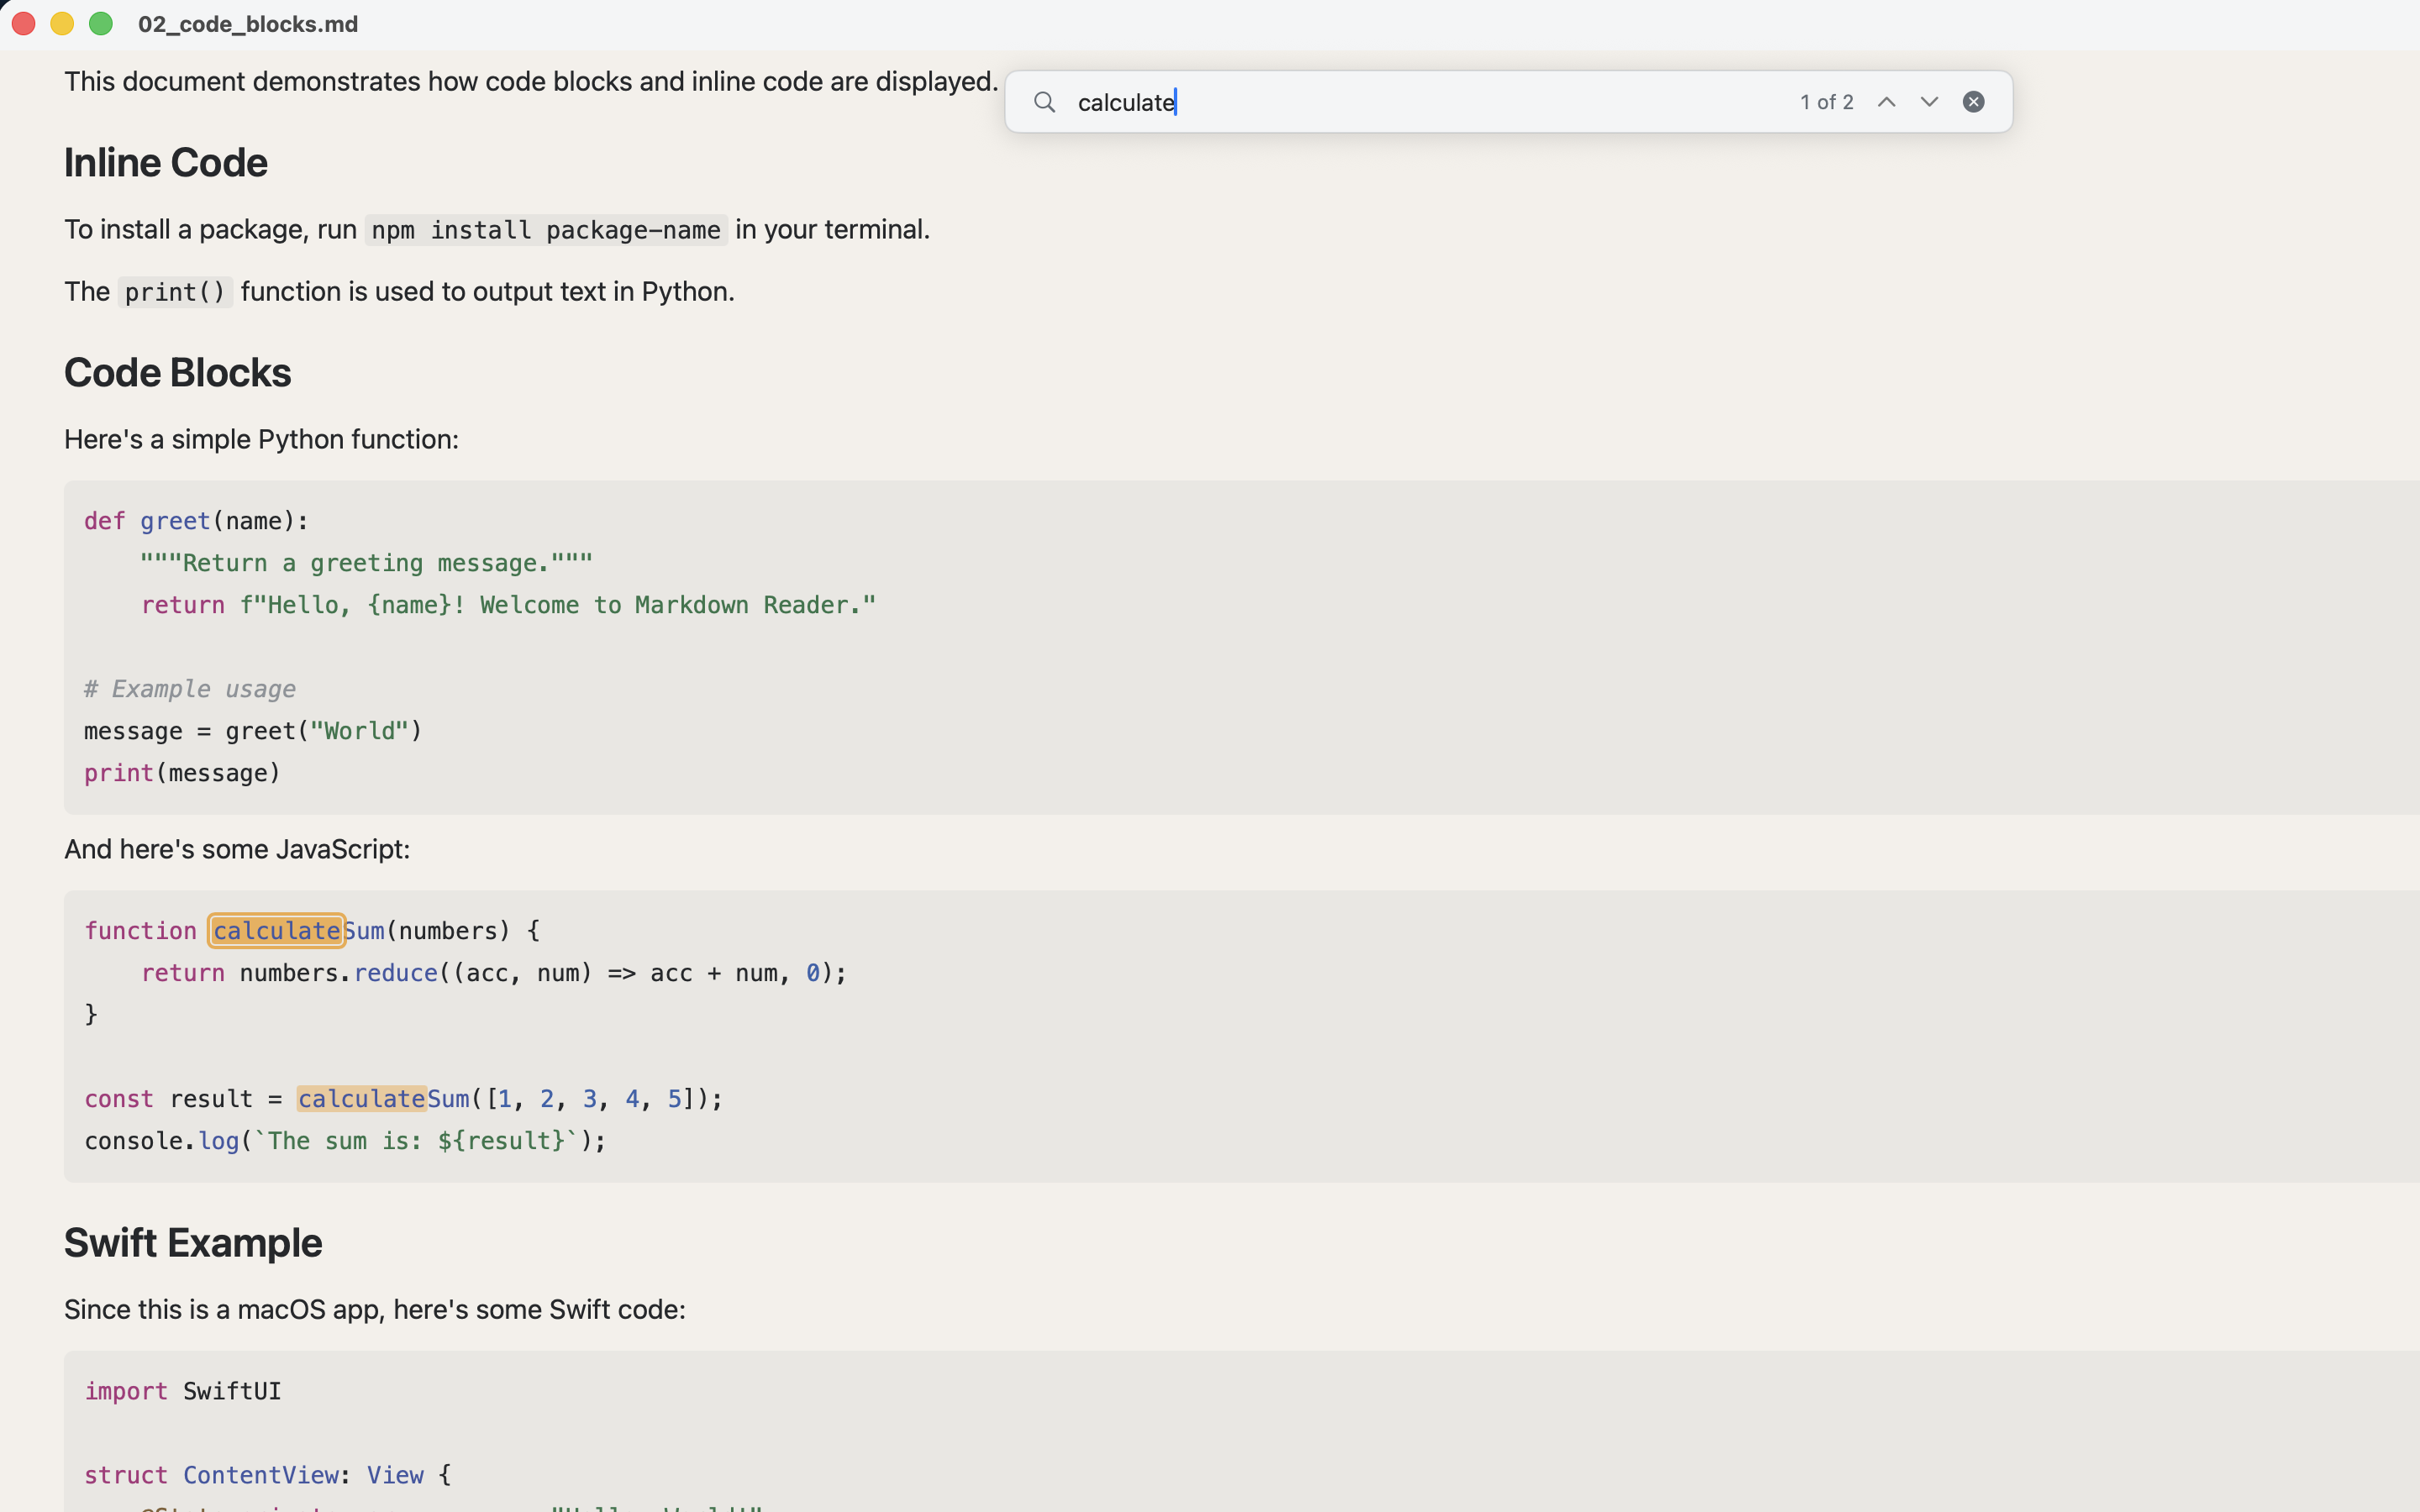The height and width of the screenshot is (1512, 2420).
Task: Click 'message = greet("World")' line
Action: tap(254, 731)
